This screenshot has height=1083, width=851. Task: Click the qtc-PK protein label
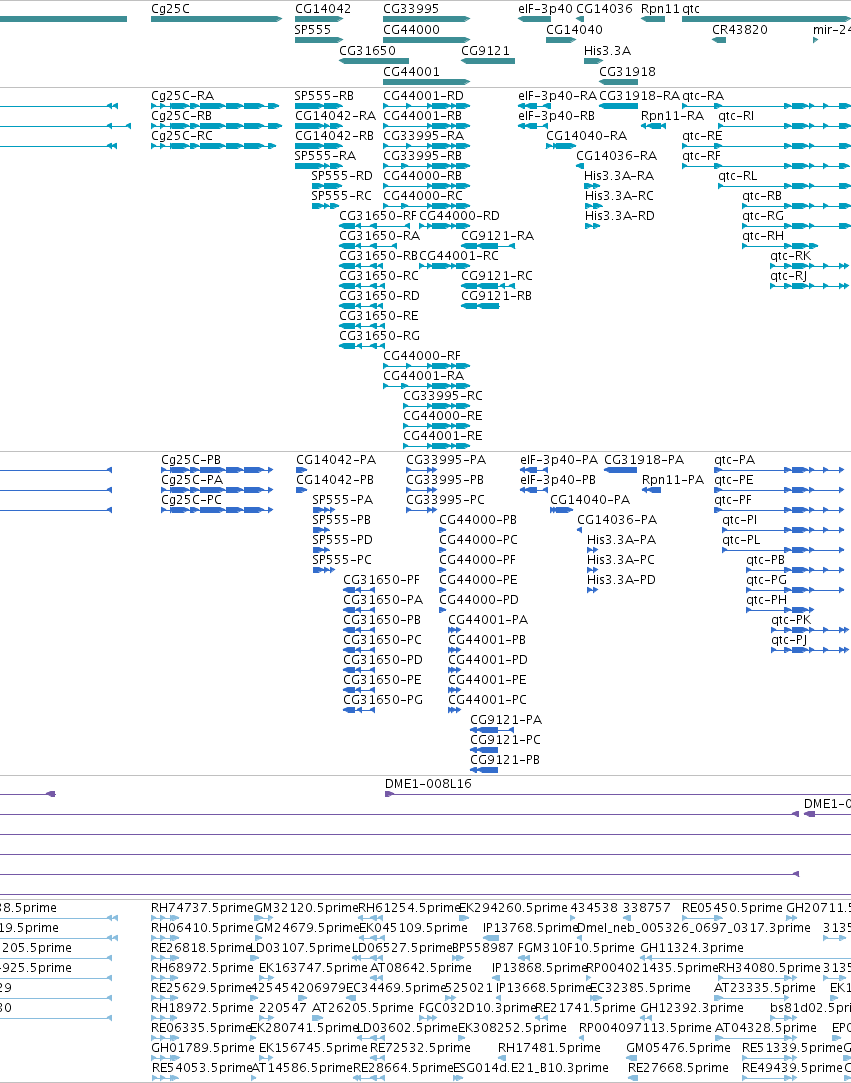792,620
